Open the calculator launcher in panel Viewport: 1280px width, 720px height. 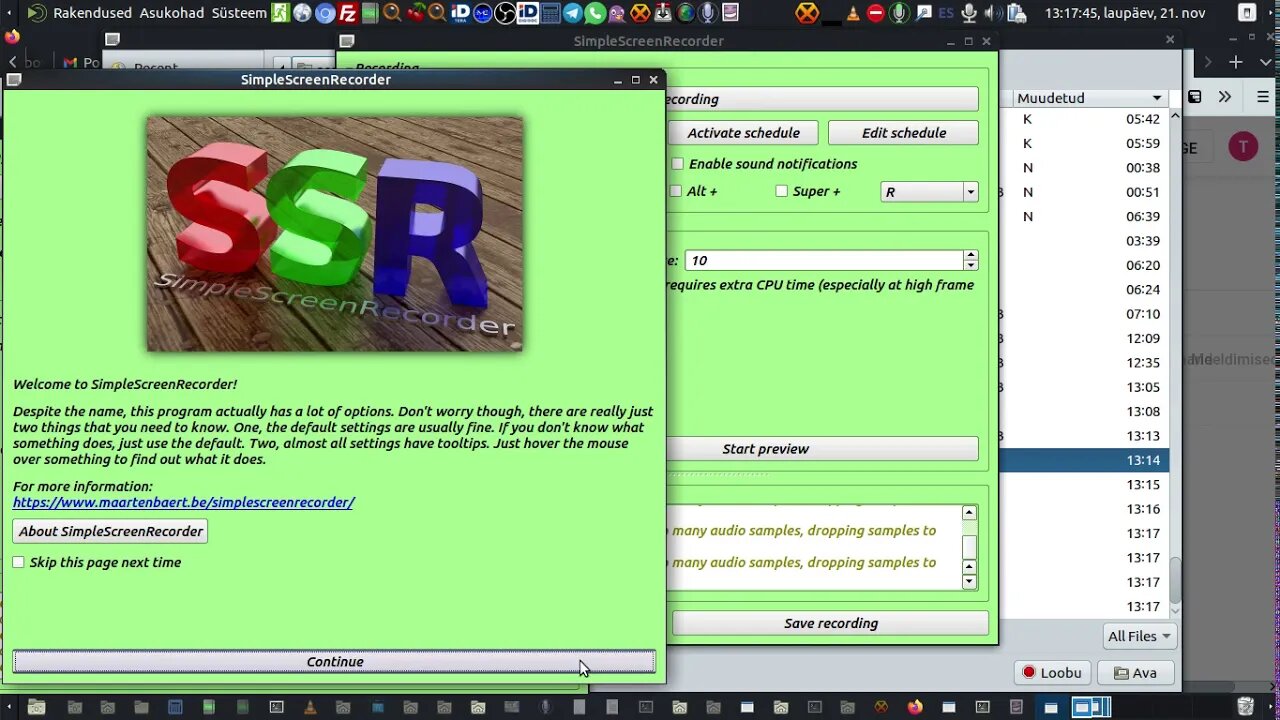click(550, 13)
